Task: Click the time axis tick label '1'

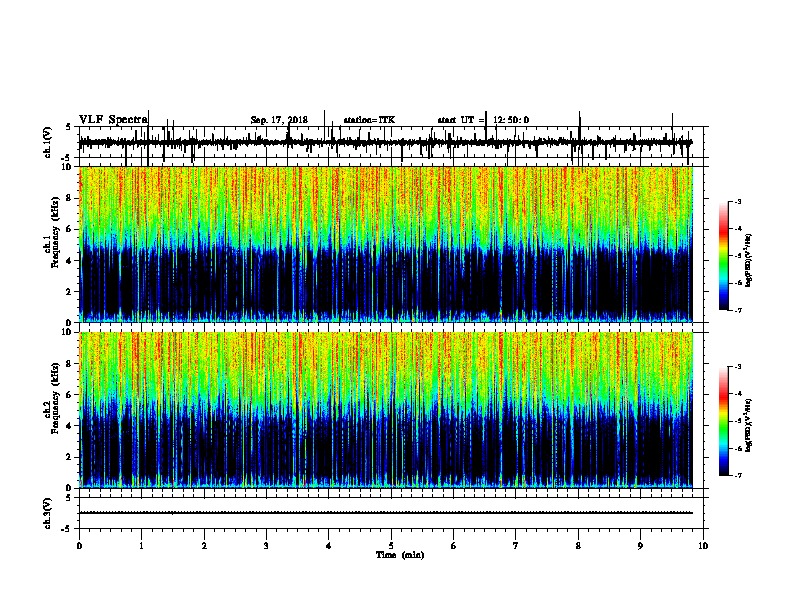Action: tap(141, 546)
